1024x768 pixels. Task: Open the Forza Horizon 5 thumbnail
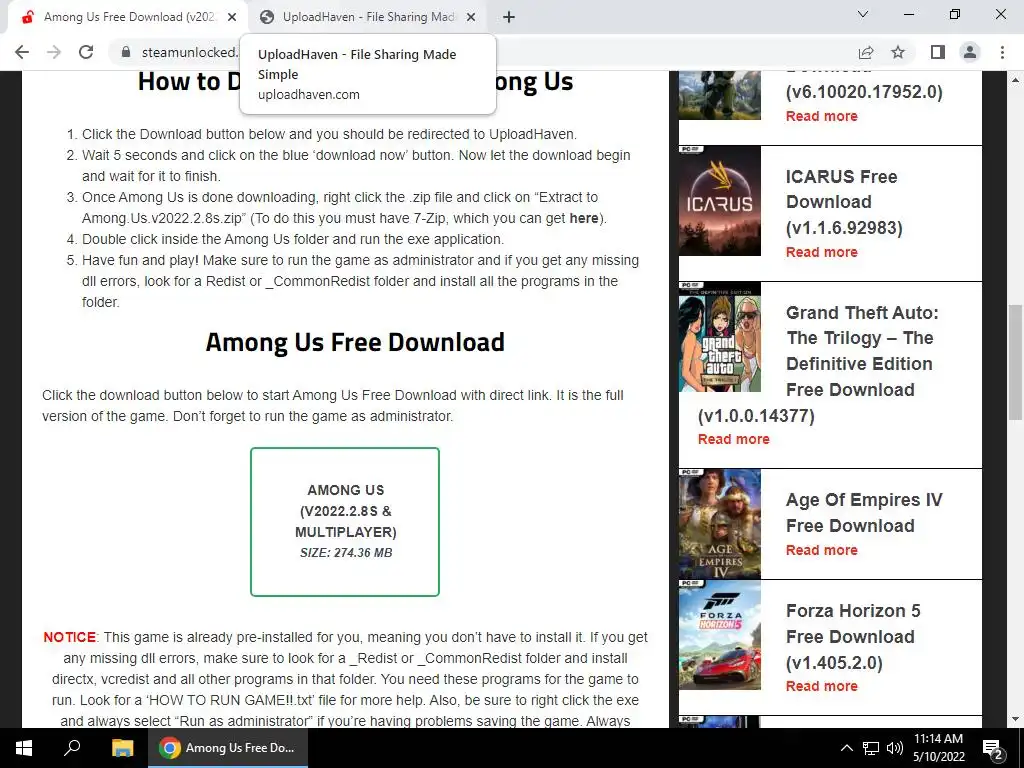[x=720, y=635]
